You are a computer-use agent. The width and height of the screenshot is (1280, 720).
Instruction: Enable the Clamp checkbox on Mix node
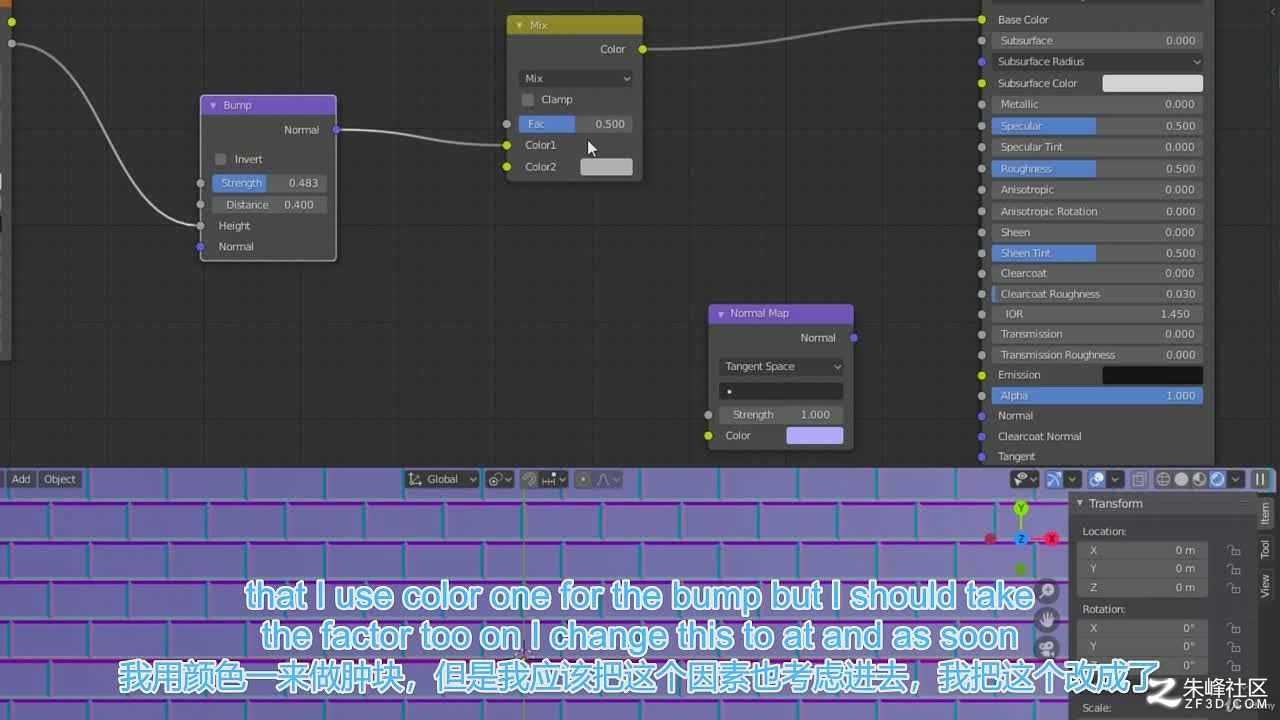pyautogui.click(x=527, y=100)
